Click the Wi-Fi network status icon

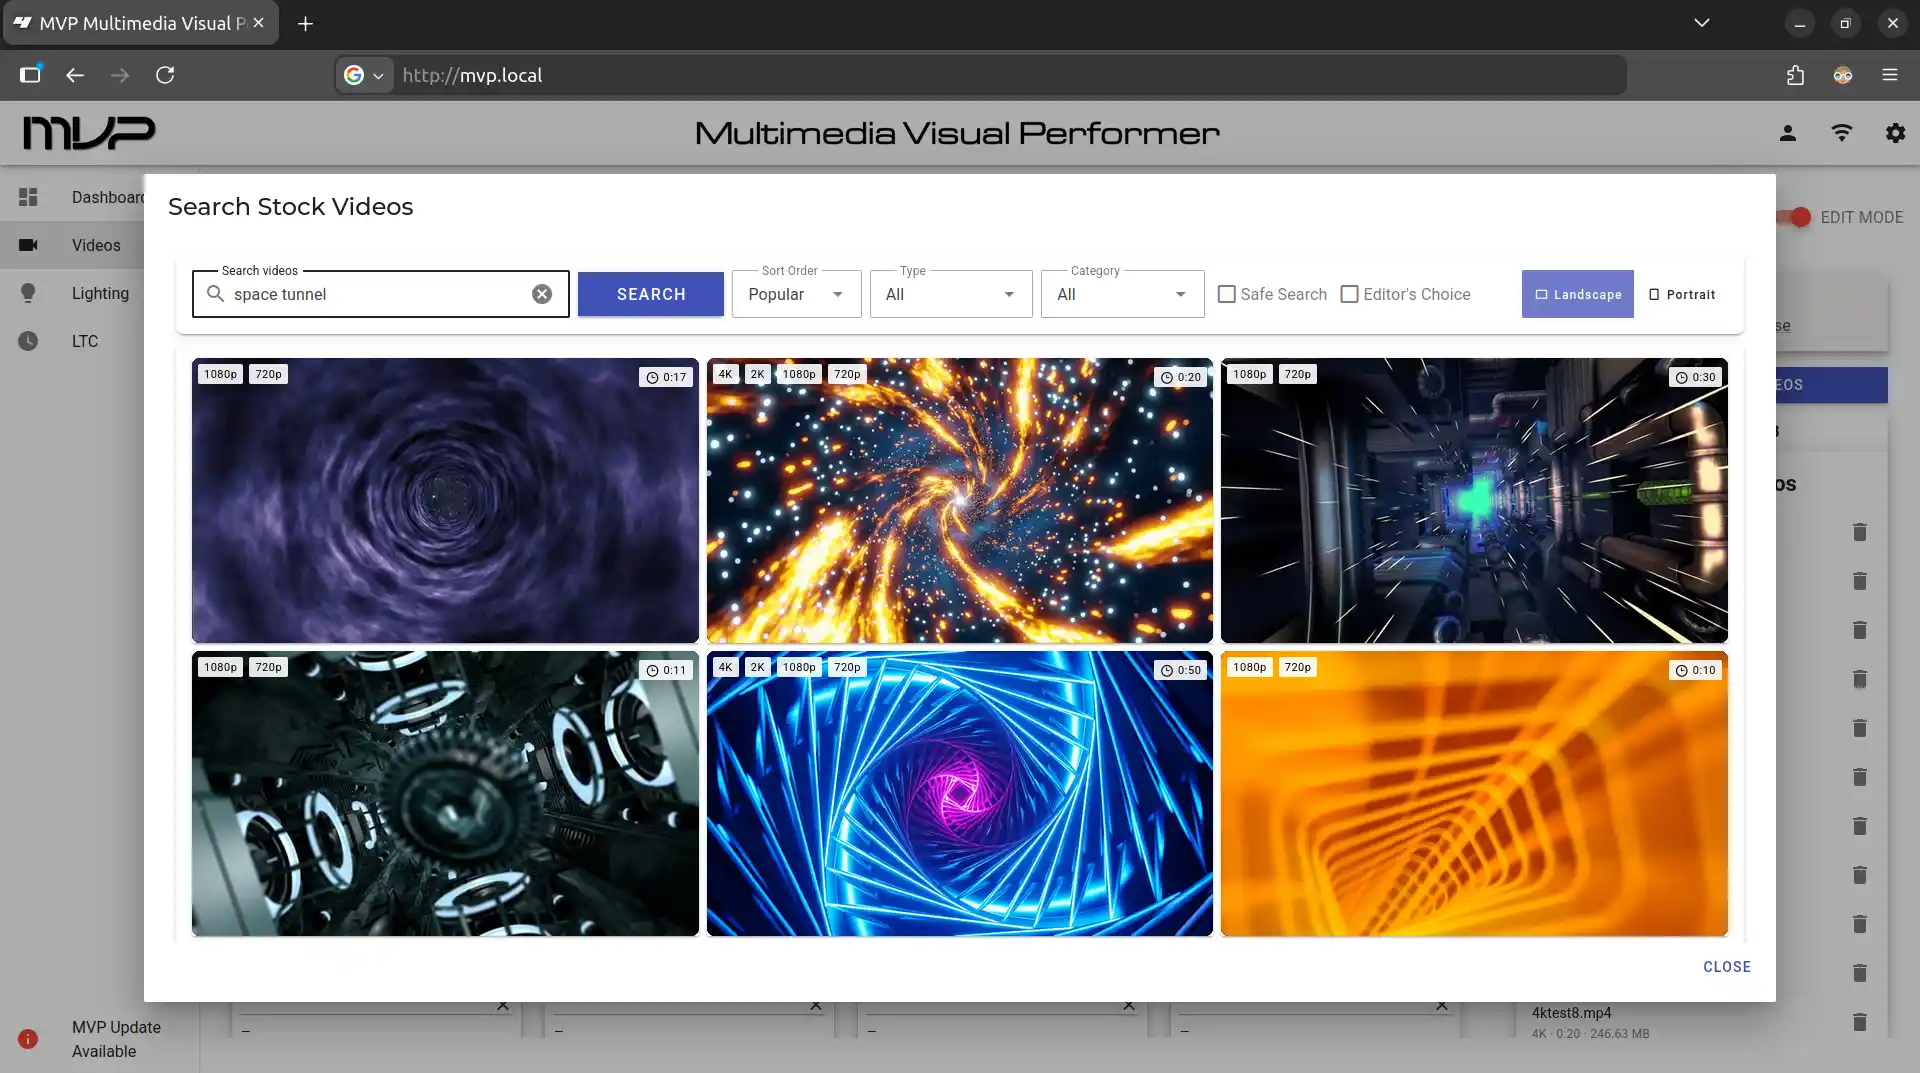click(x=1841, y=133)
